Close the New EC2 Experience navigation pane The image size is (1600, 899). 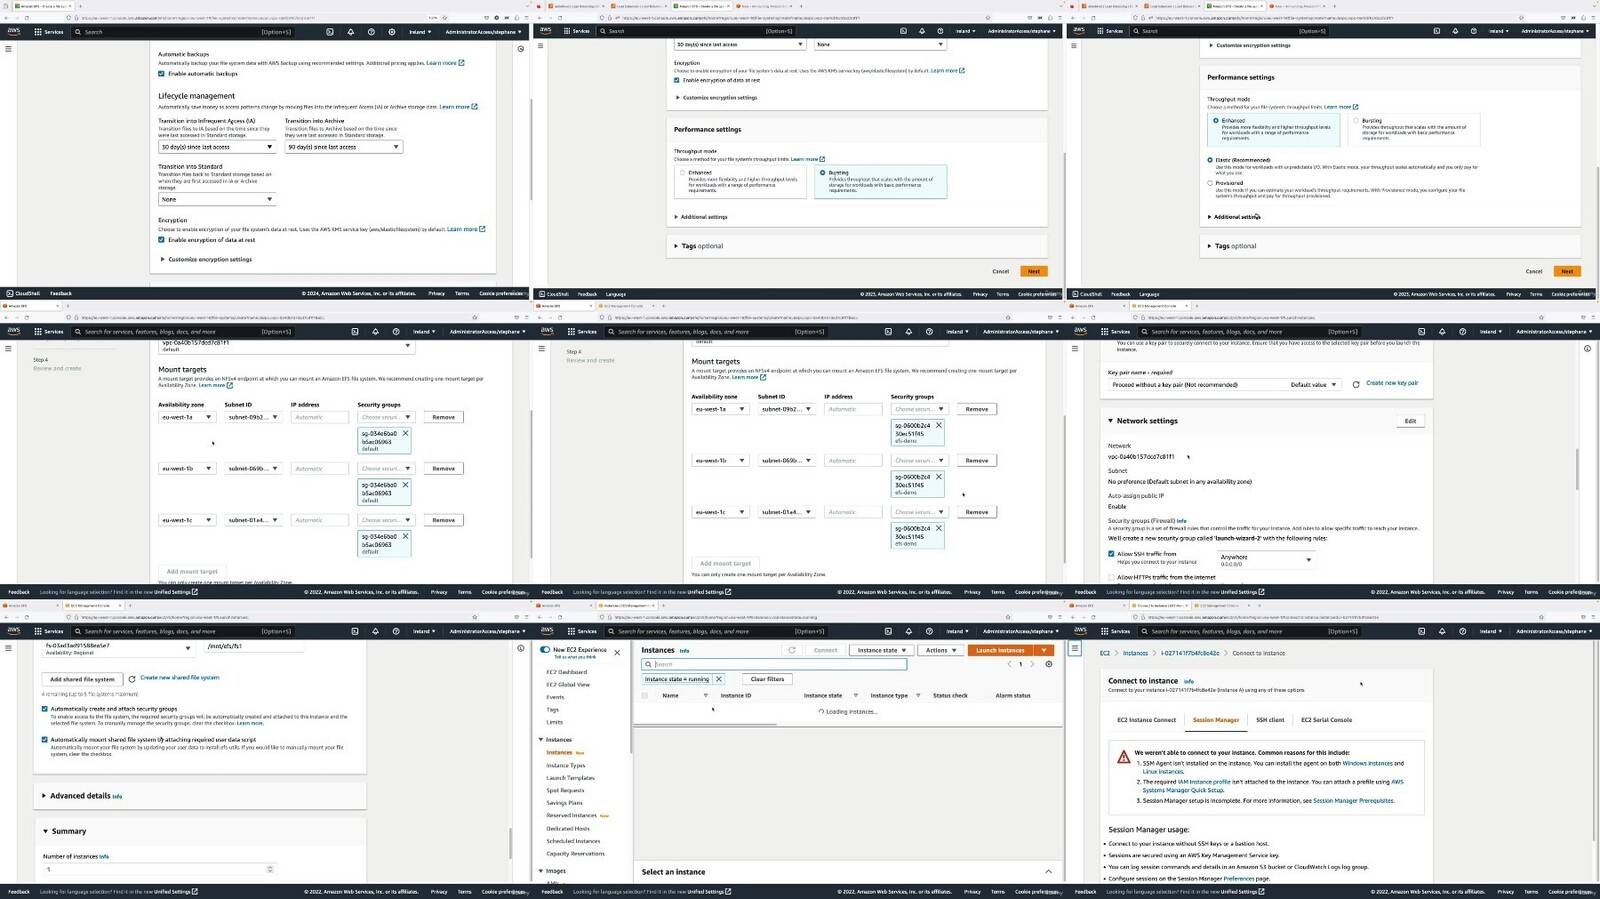pos(617,653)
